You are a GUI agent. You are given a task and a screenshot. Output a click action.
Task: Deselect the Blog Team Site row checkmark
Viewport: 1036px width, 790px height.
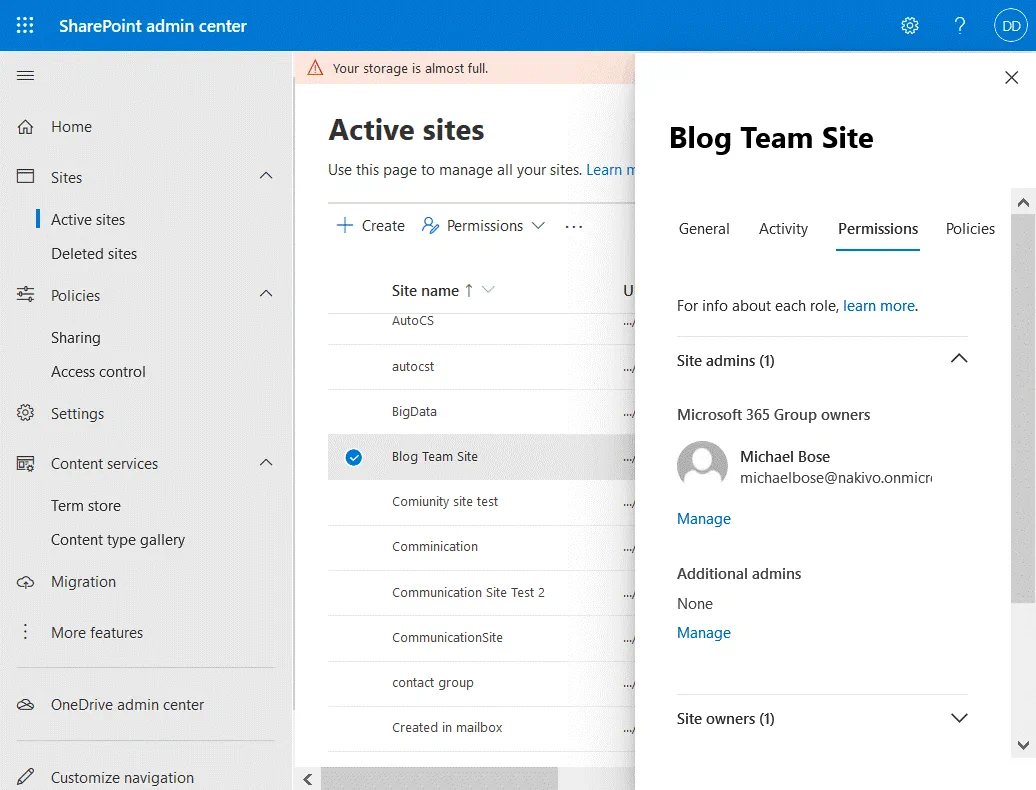353,457
